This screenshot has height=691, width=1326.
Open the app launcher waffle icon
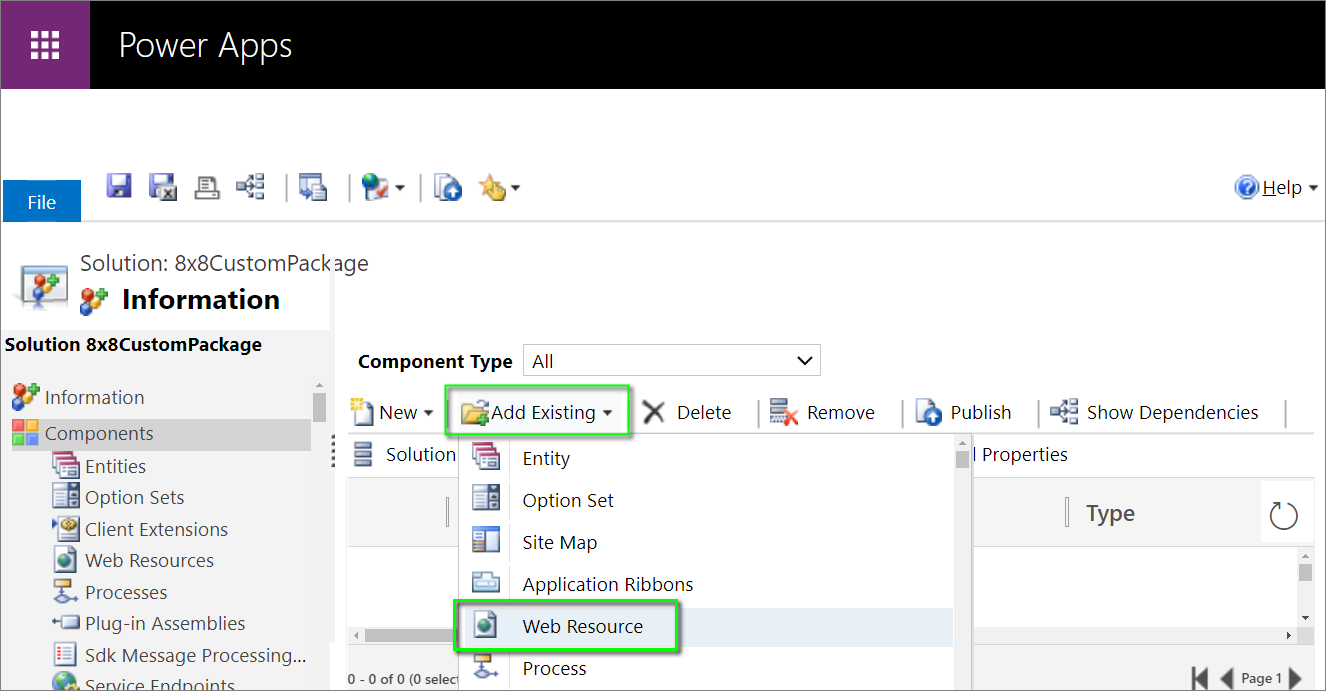(45, 45)
